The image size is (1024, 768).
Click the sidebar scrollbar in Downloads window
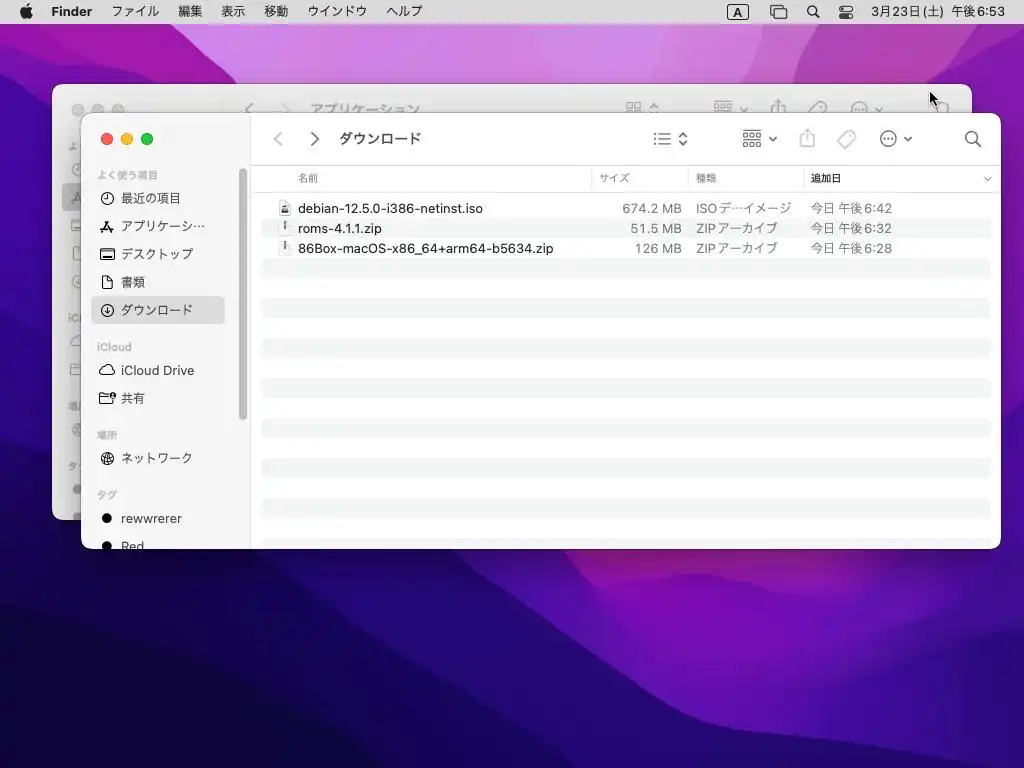[243, 294]
